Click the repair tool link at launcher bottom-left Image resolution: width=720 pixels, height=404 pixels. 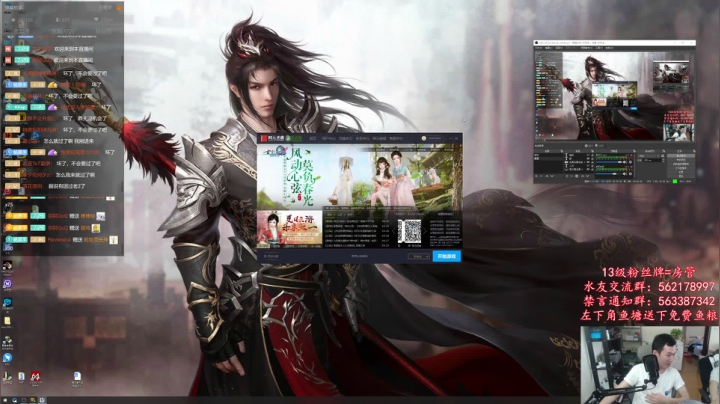pos(271,256)
